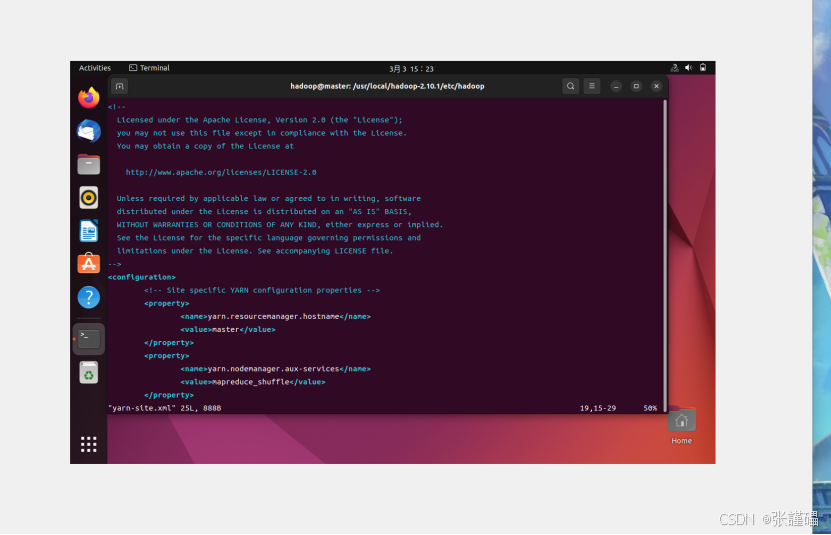Click the "yarn-site.xml" status line text

click(164, 408)
